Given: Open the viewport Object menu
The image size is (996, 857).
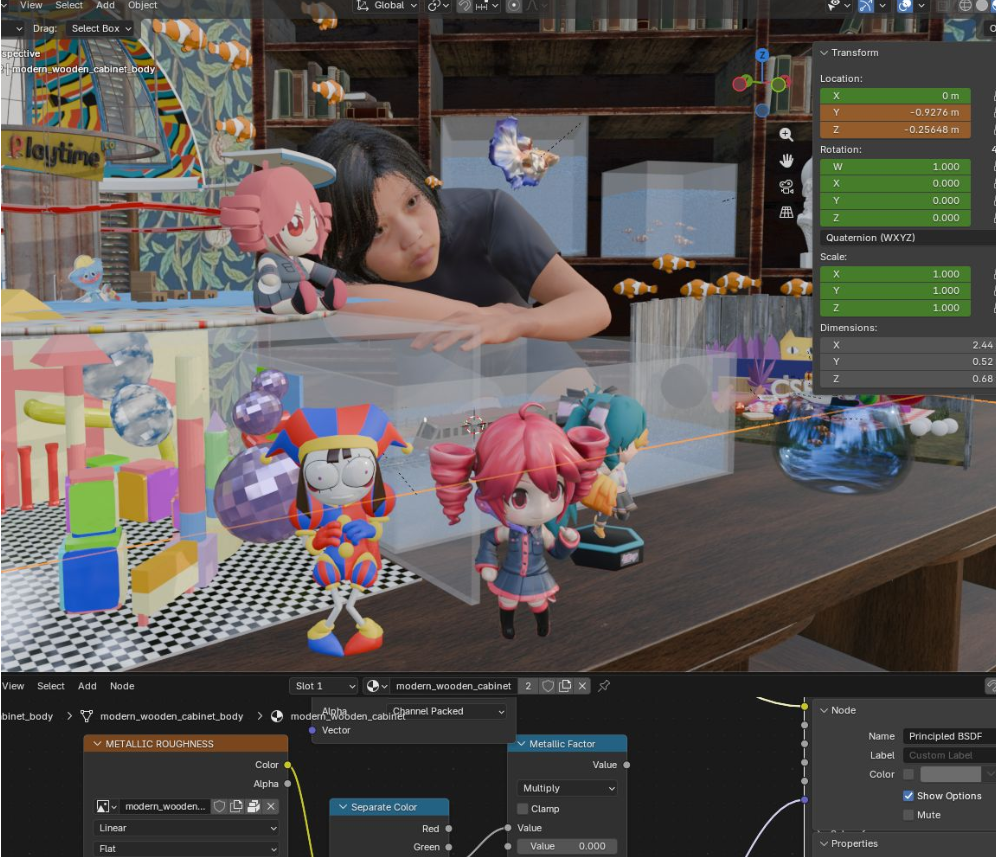Looking at the screenshot, I should (142, 5).
